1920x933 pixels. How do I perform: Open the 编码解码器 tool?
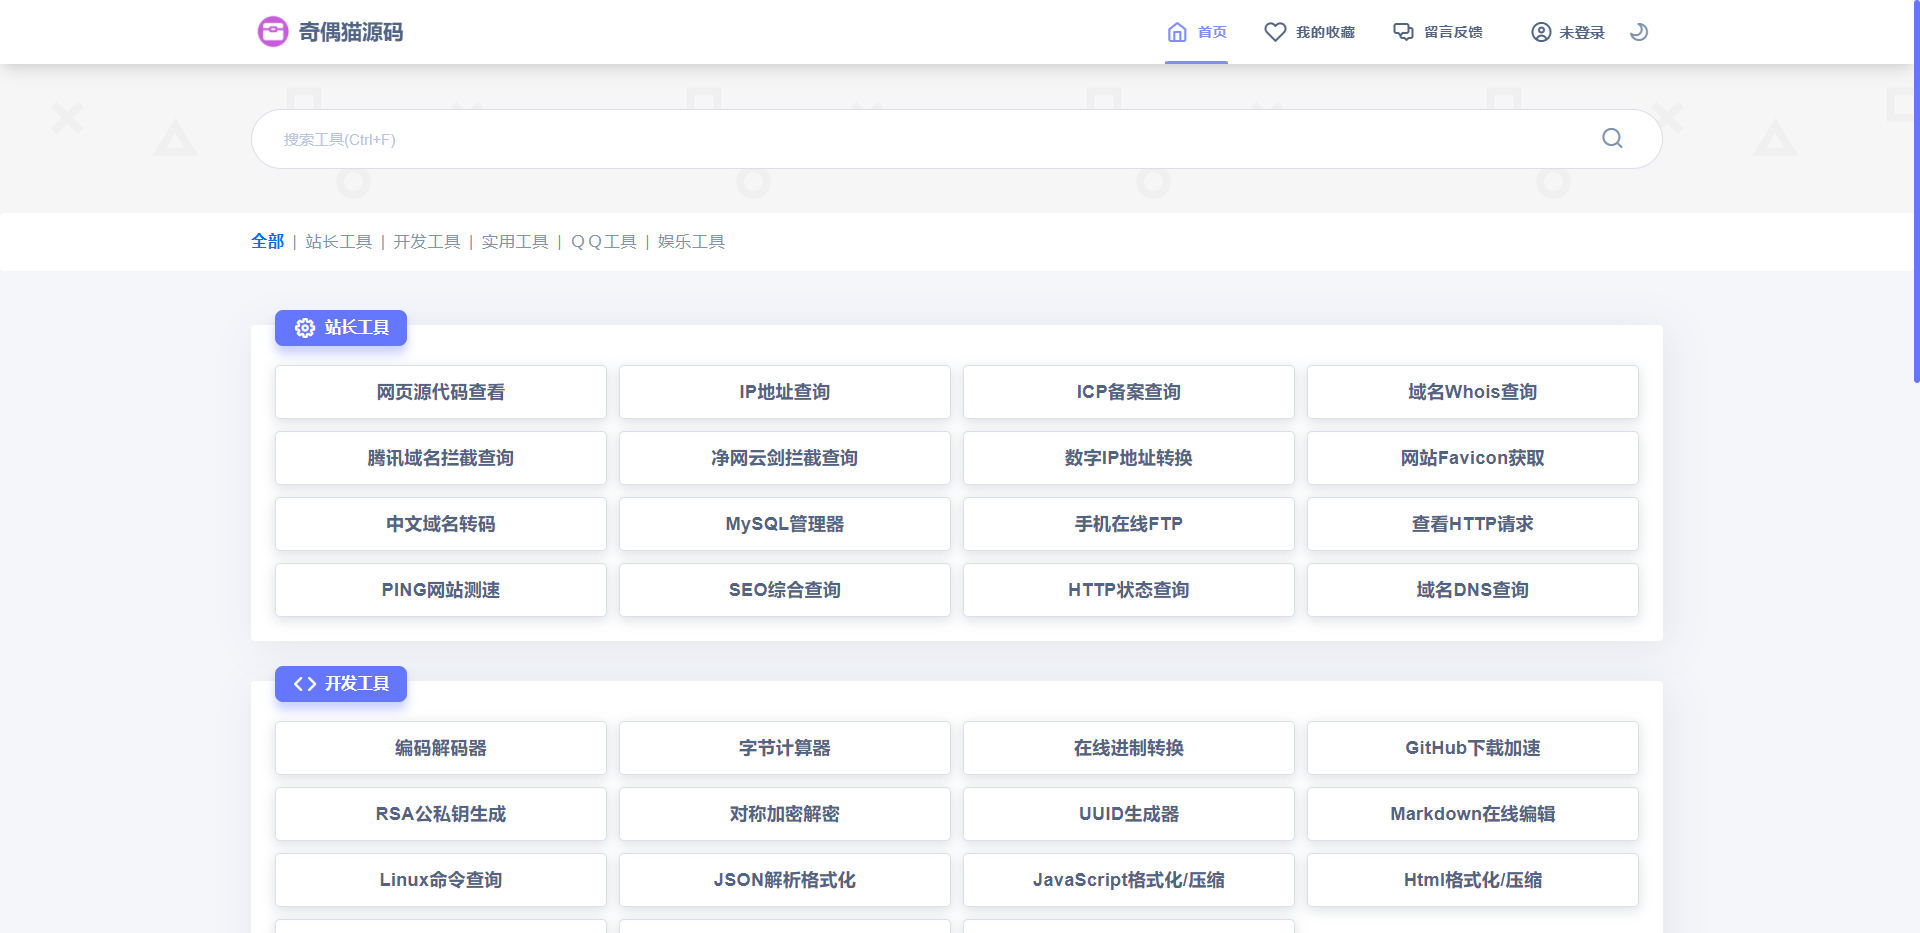click(x=441, y=748)
